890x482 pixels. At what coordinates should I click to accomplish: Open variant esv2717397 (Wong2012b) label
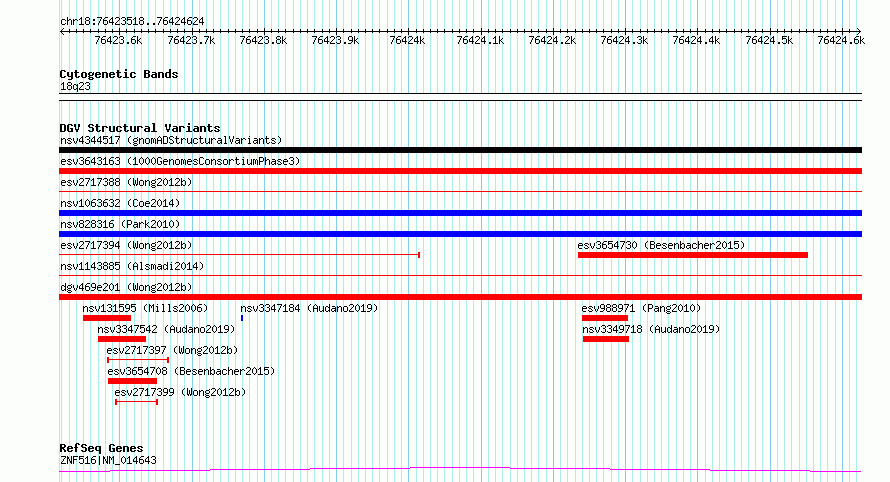click(x=172, y=350)
